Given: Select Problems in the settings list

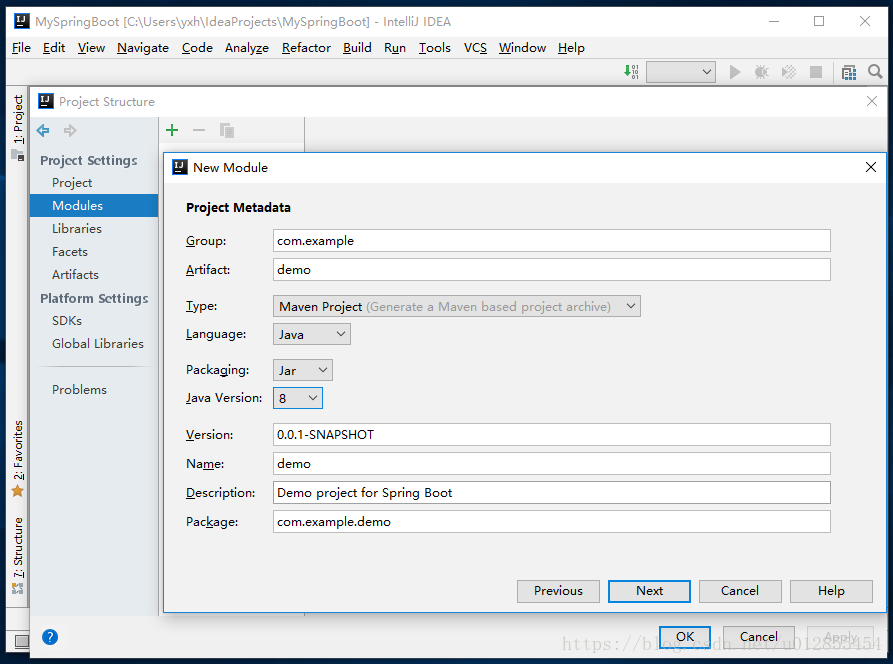Looking at the screenshot, I should 94,390.
